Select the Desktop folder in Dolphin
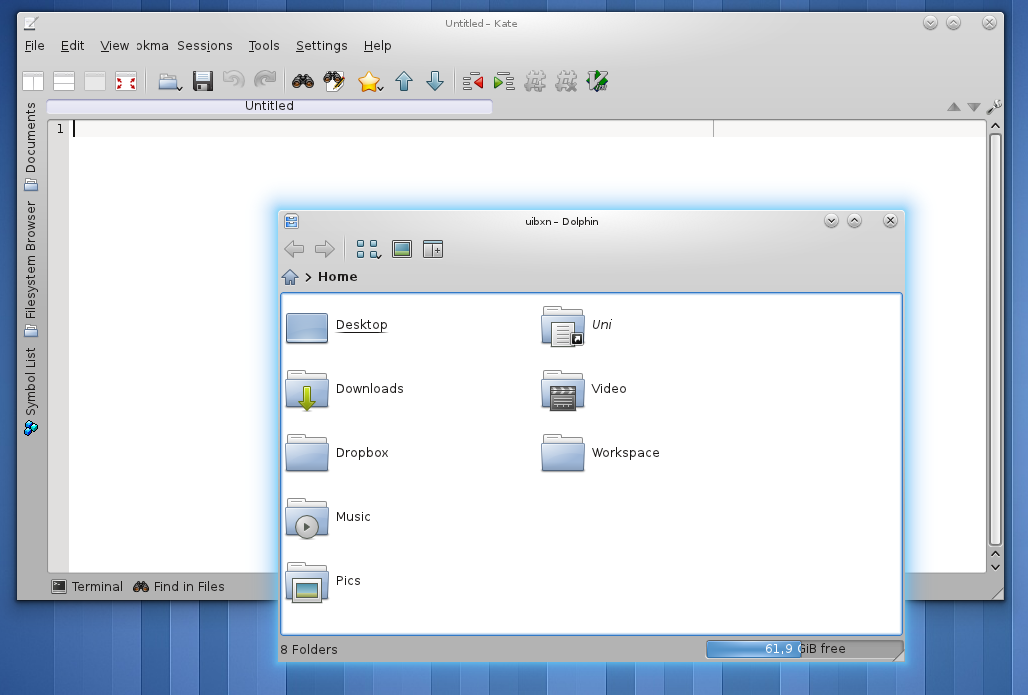The width and height of the screenshot is (1028, 695). click(337, 325)
